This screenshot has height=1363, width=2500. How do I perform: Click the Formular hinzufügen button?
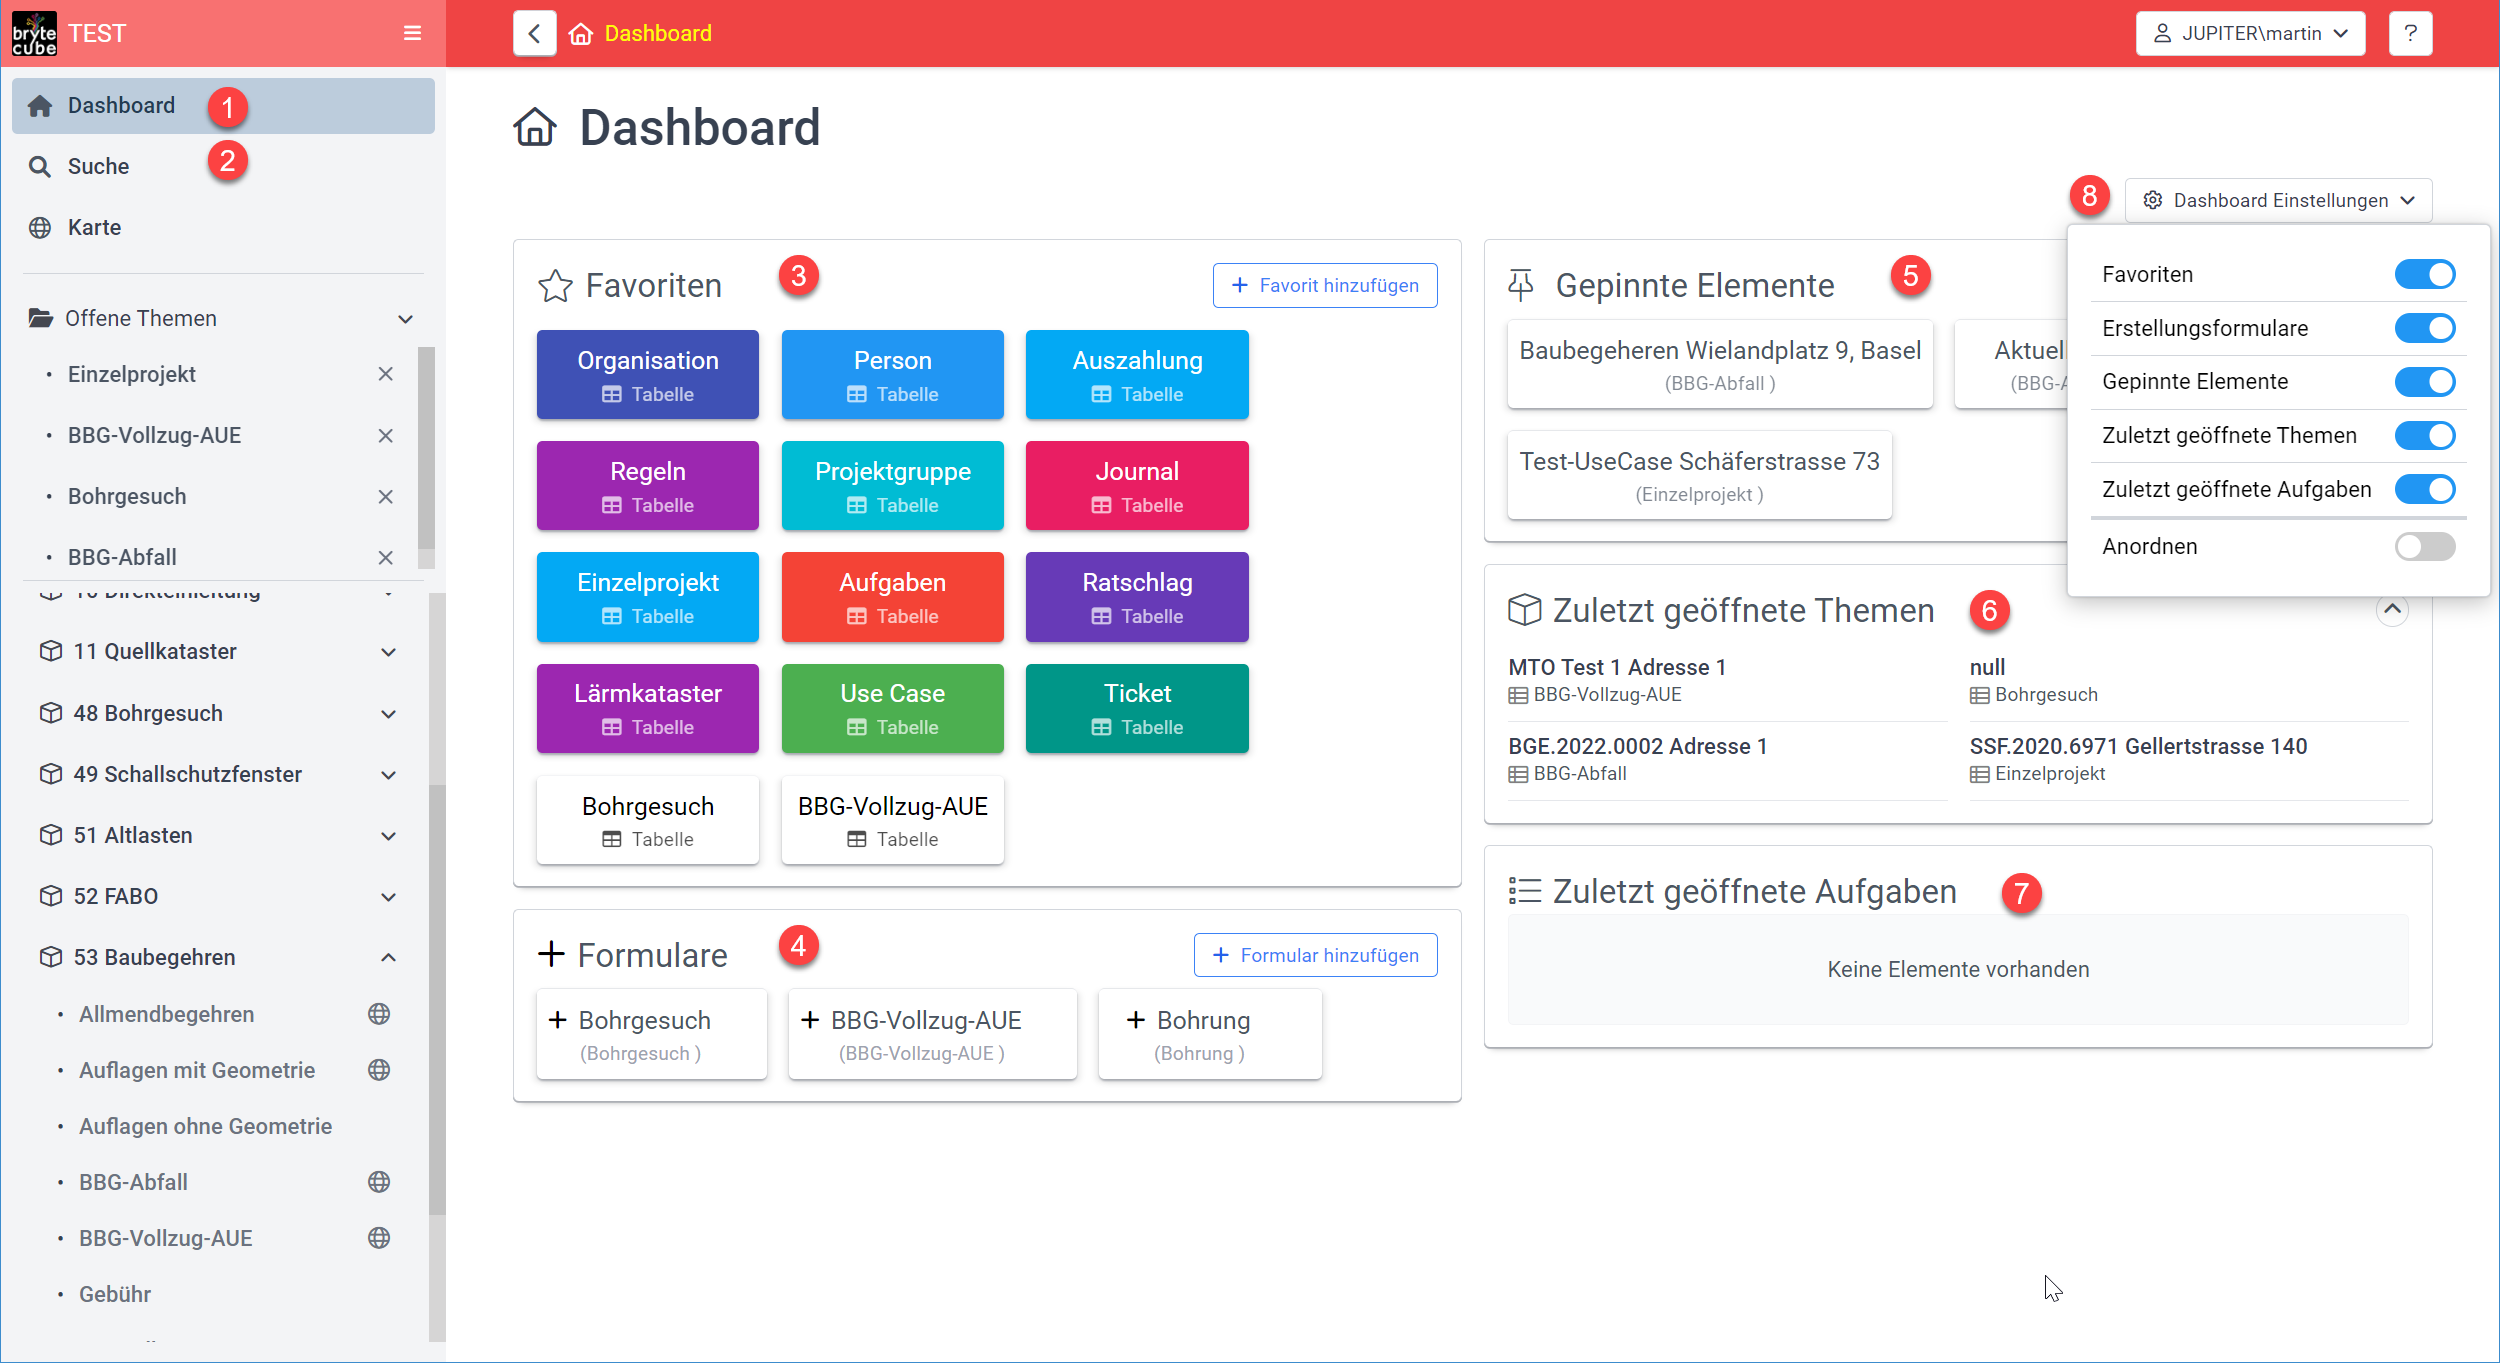pyautogui.click(x=1315, y=955)
